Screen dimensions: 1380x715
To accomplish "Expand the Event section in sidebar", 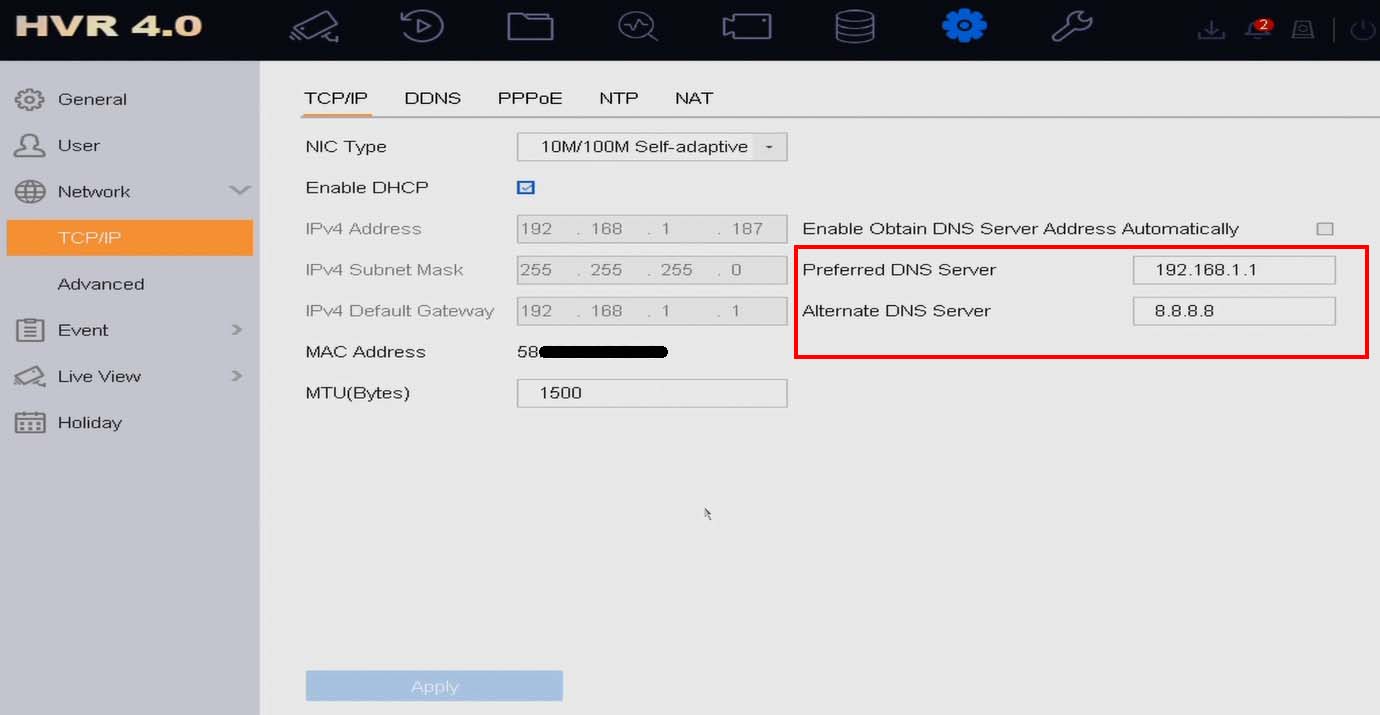I will tap(237, 330).
